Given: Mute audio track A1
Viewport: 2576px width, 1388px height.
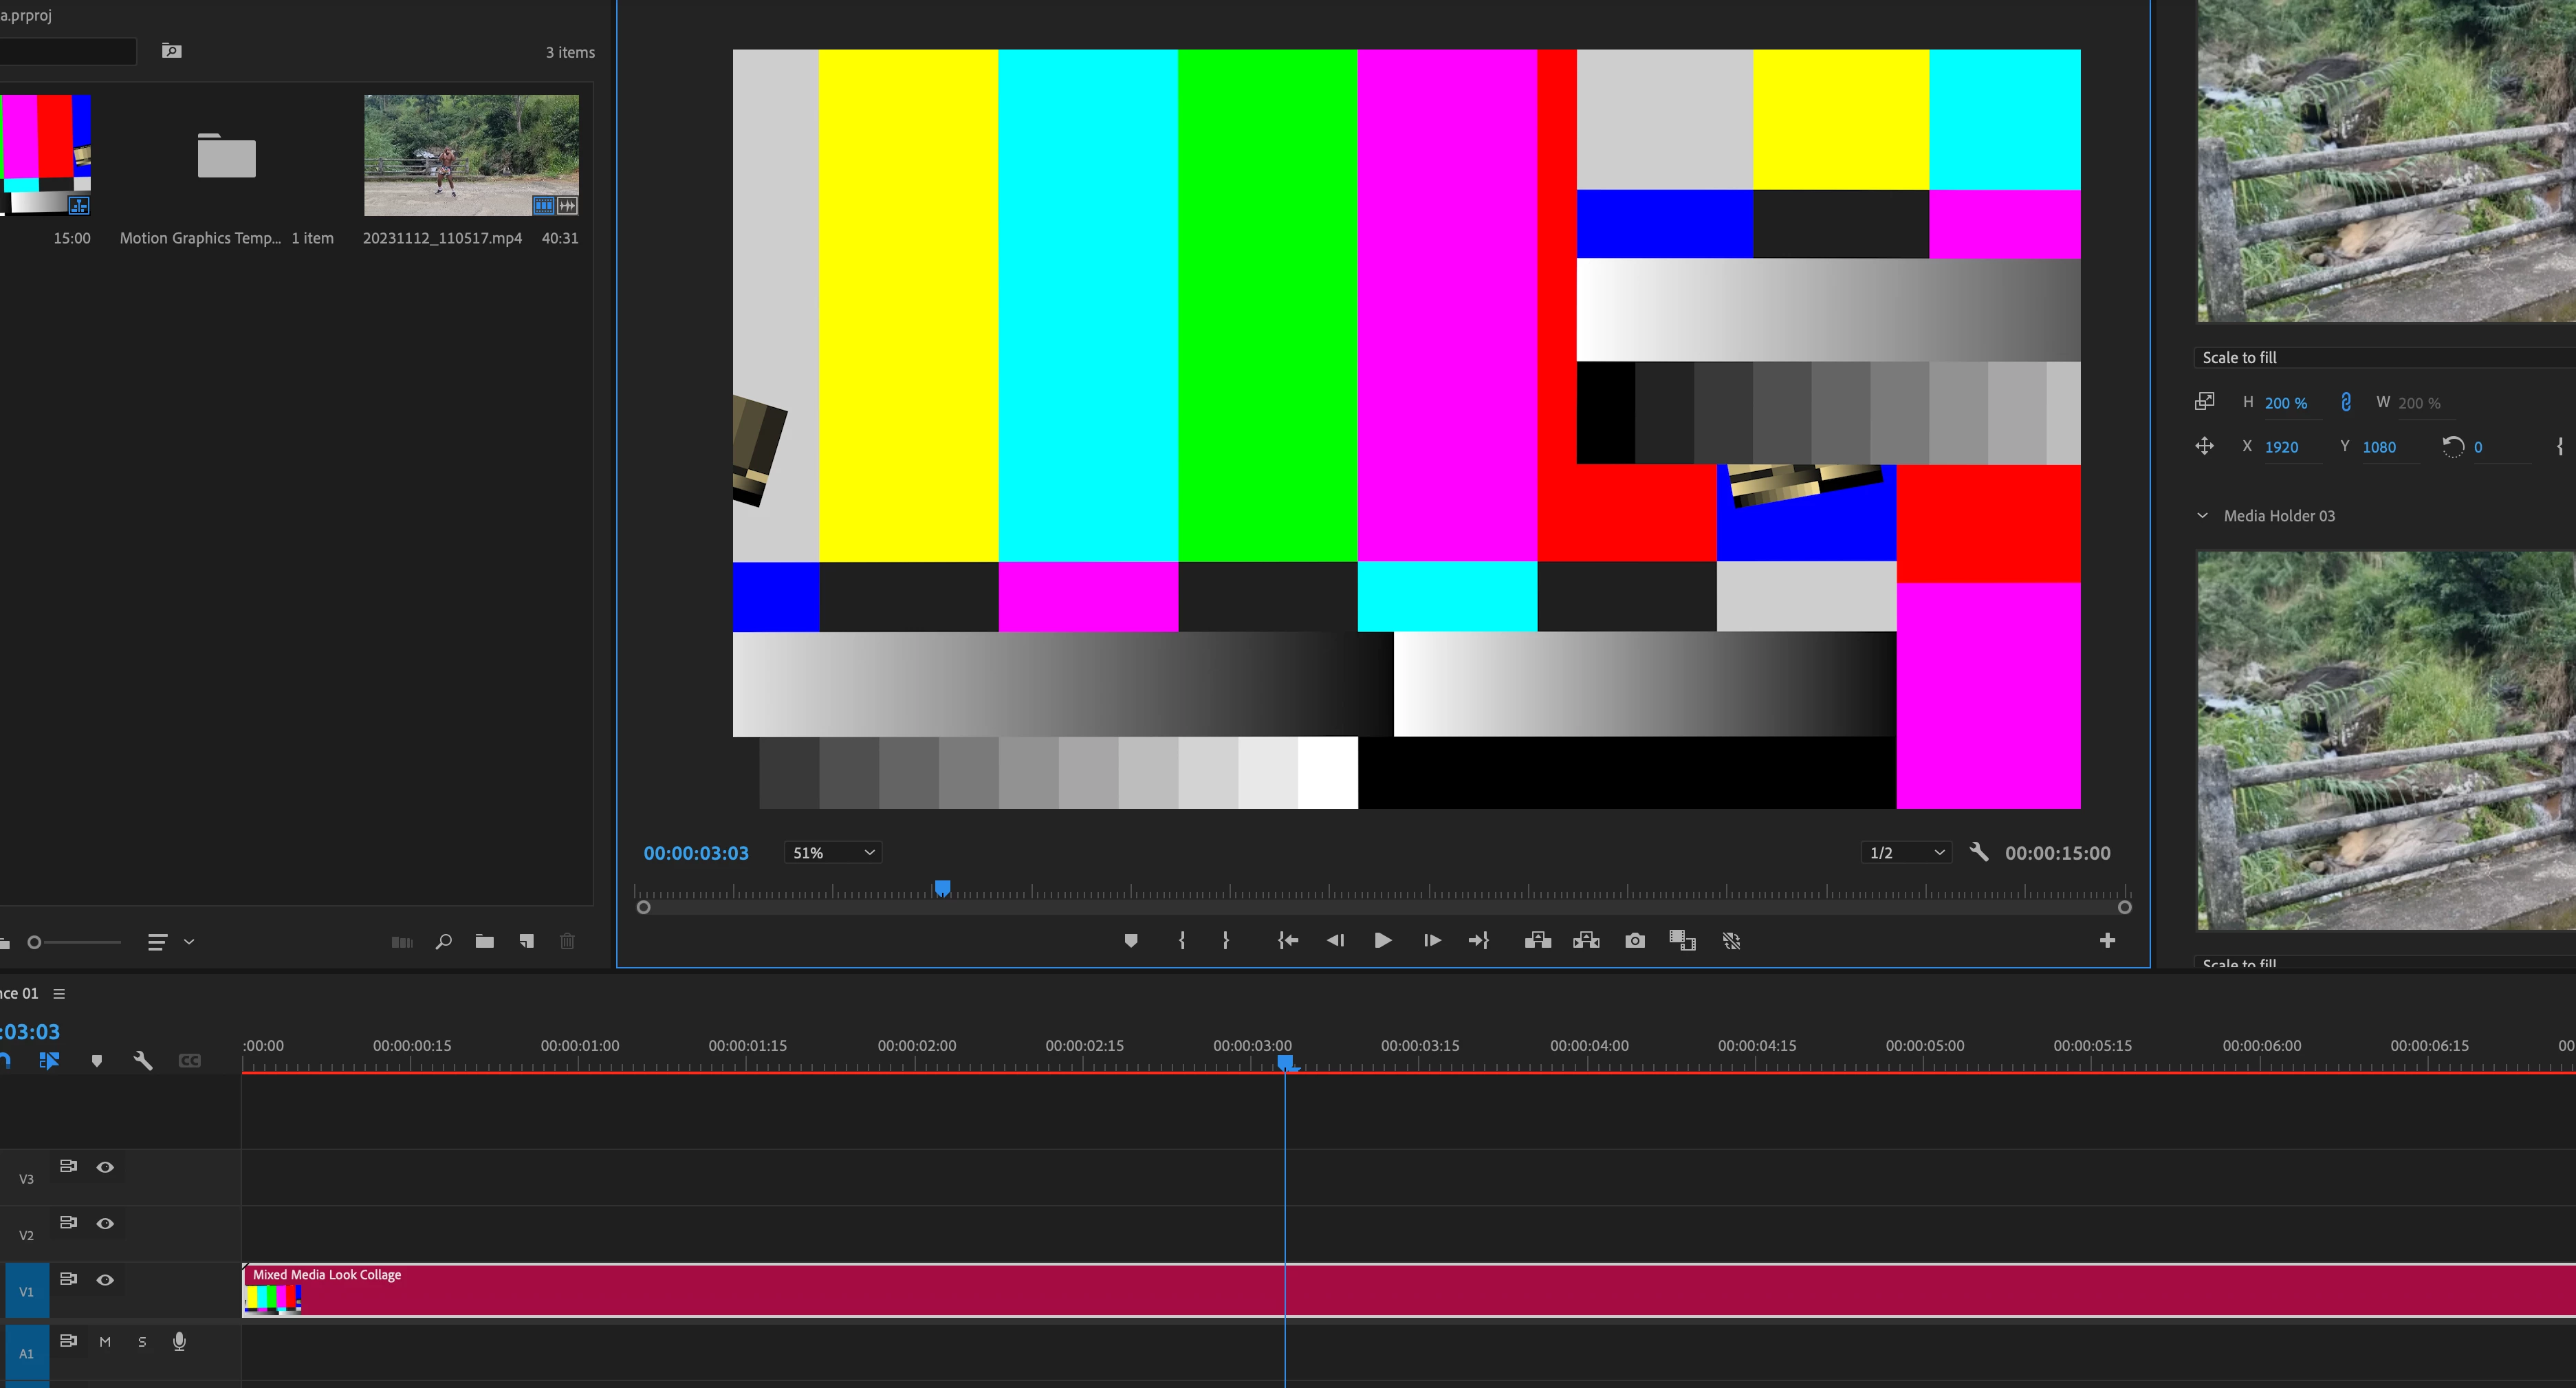Looking at the screenshot, I should point(105,1342).
